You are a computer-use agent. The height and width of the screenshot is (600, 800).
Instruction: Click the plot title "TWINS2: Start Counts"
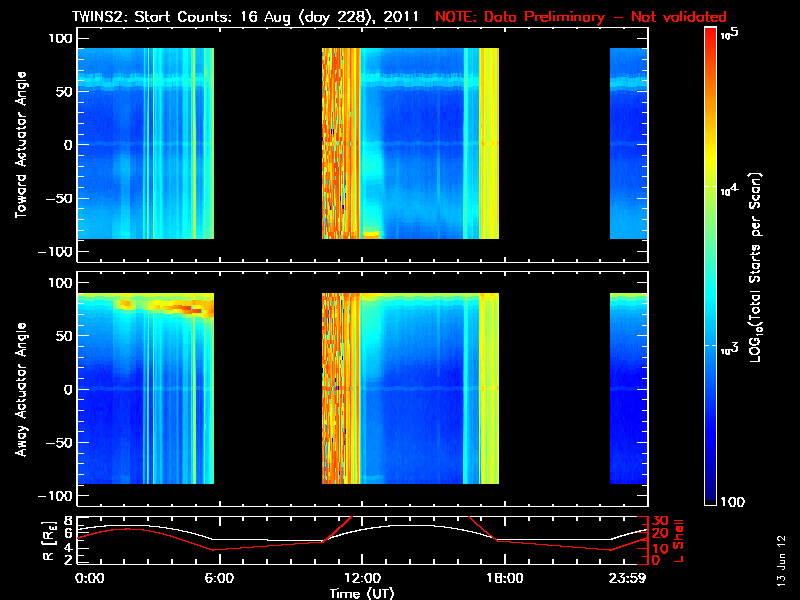click(x=153, y=17)
